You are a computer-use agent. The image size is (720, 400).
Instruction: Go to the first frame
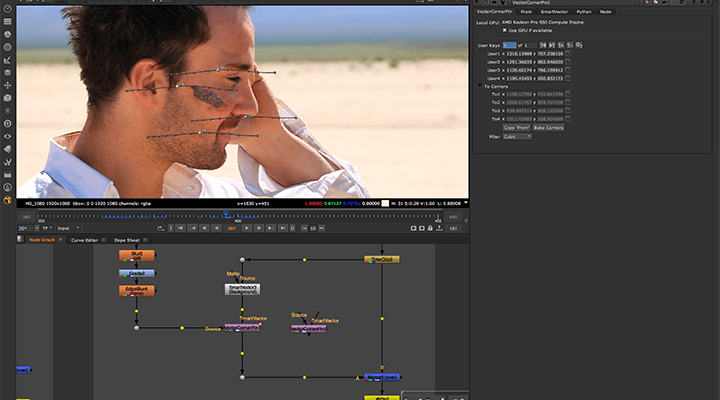(x=180, y=228)
